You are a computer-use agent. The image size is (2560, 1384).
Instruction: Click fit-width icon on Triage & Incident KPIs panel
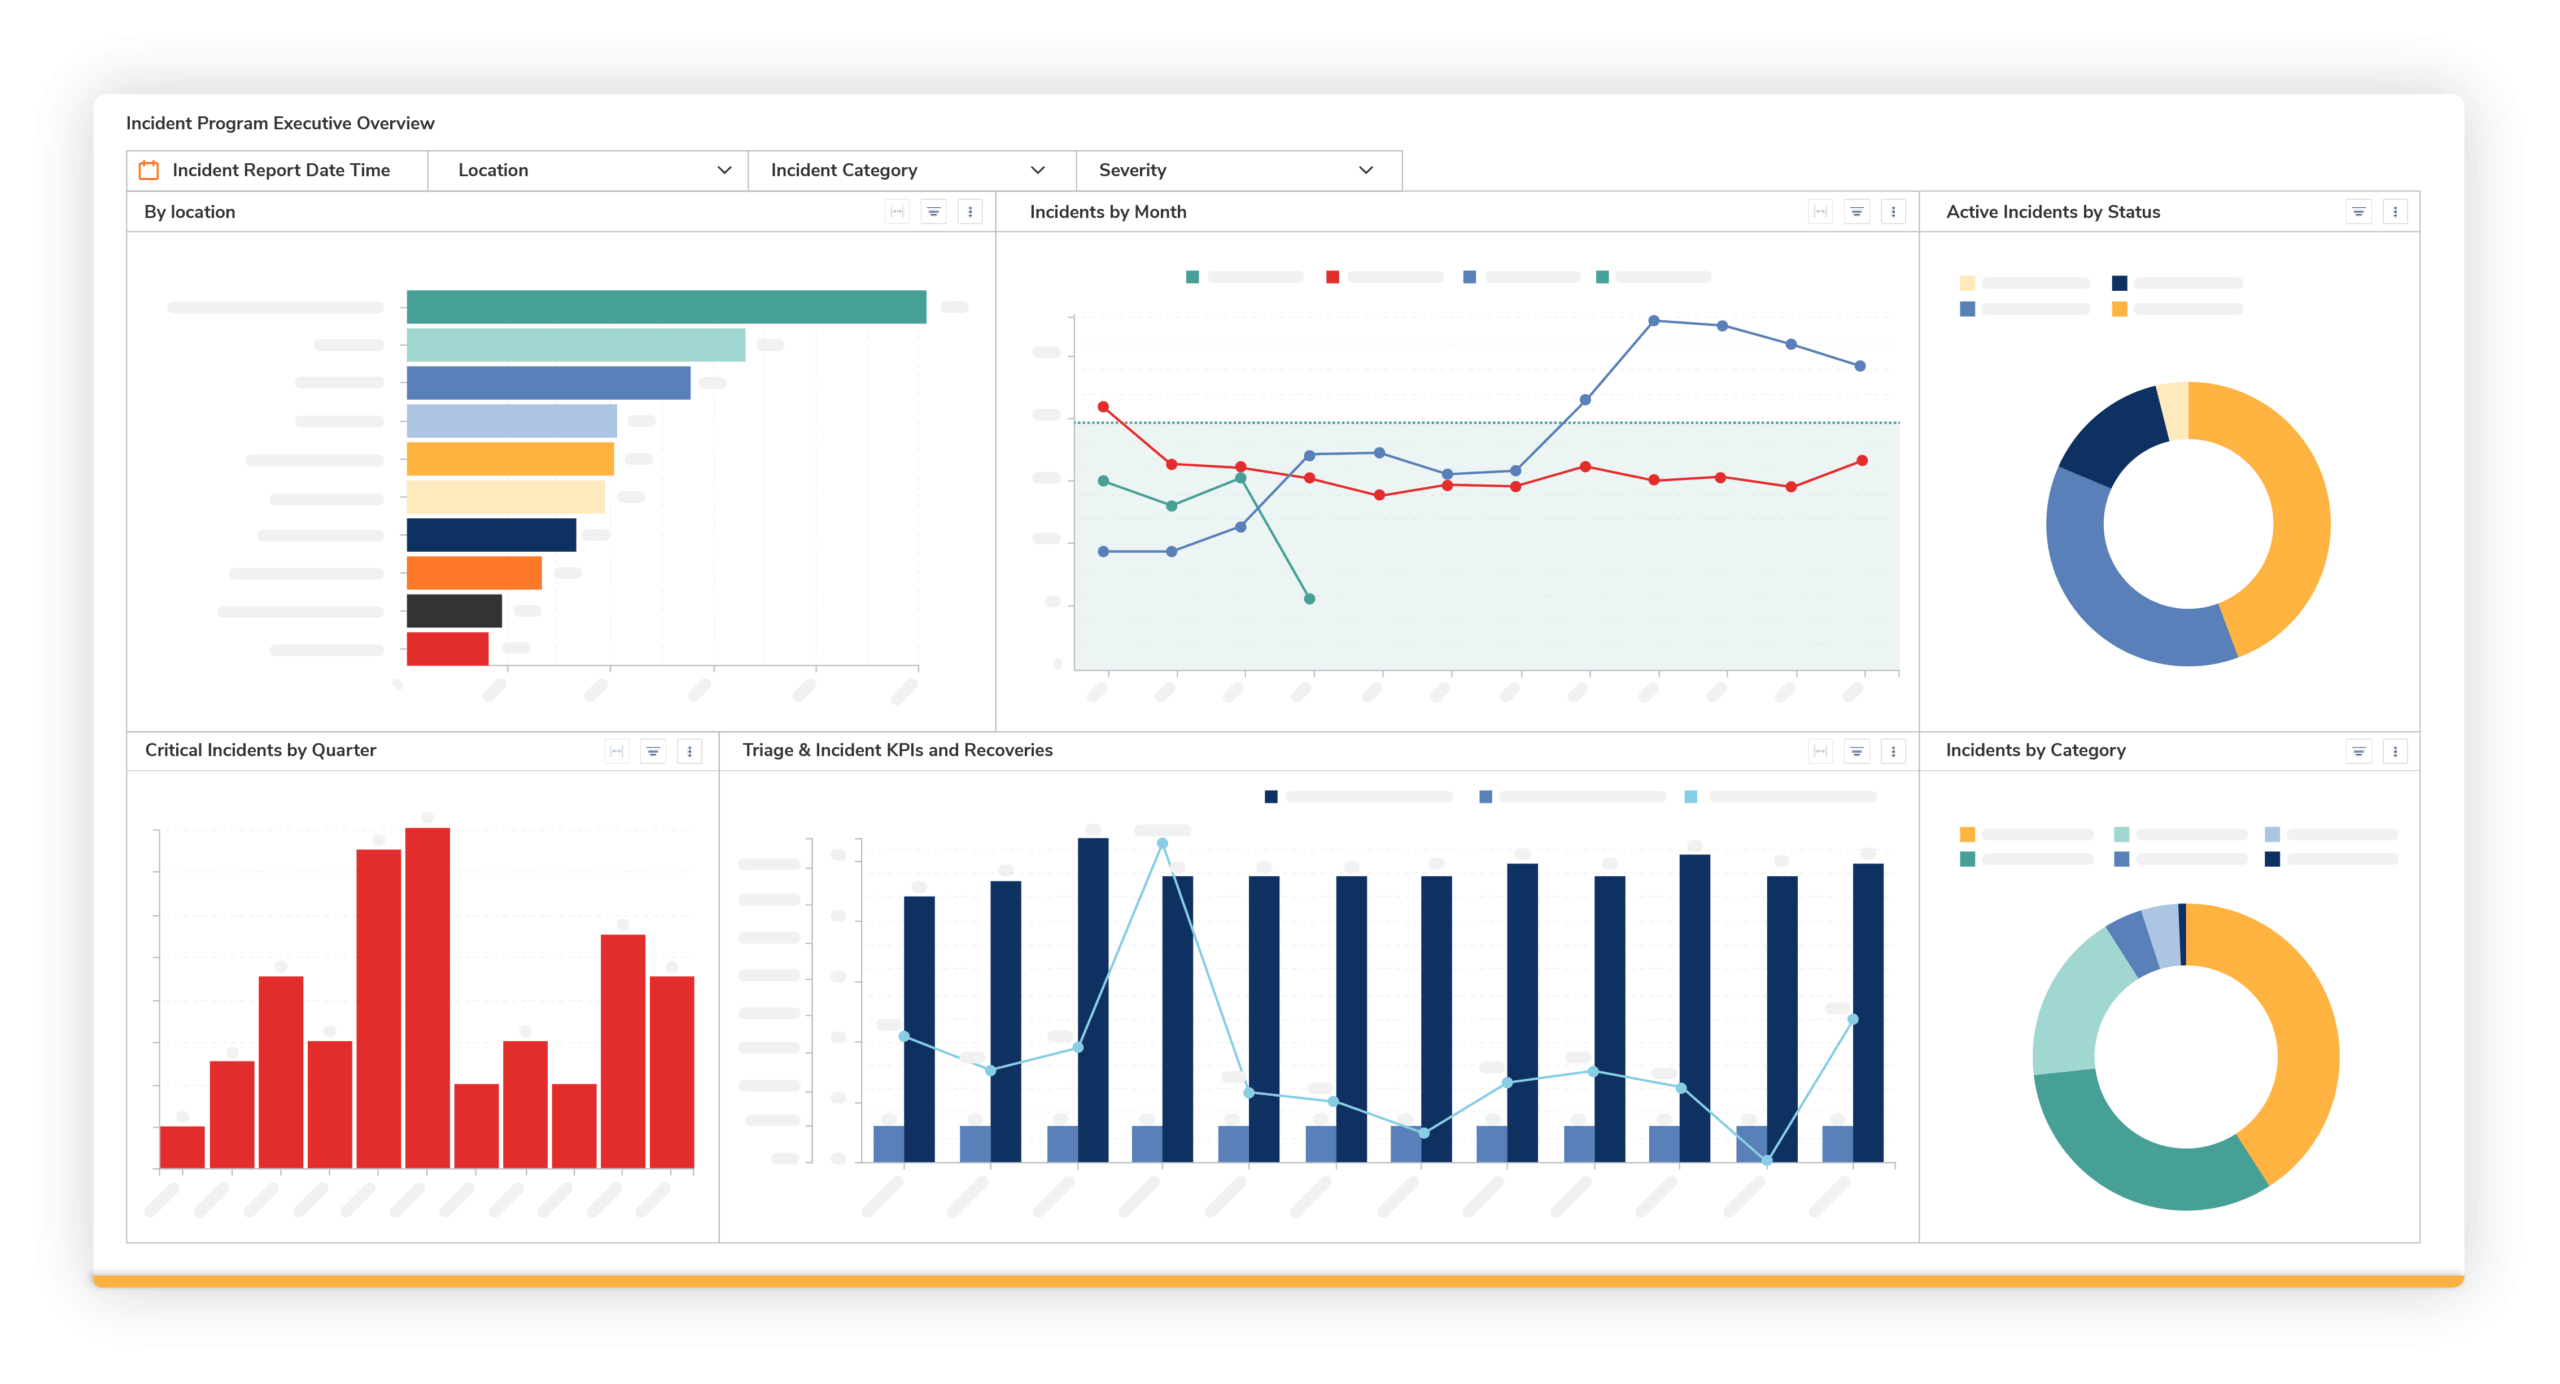[1820, 751]
